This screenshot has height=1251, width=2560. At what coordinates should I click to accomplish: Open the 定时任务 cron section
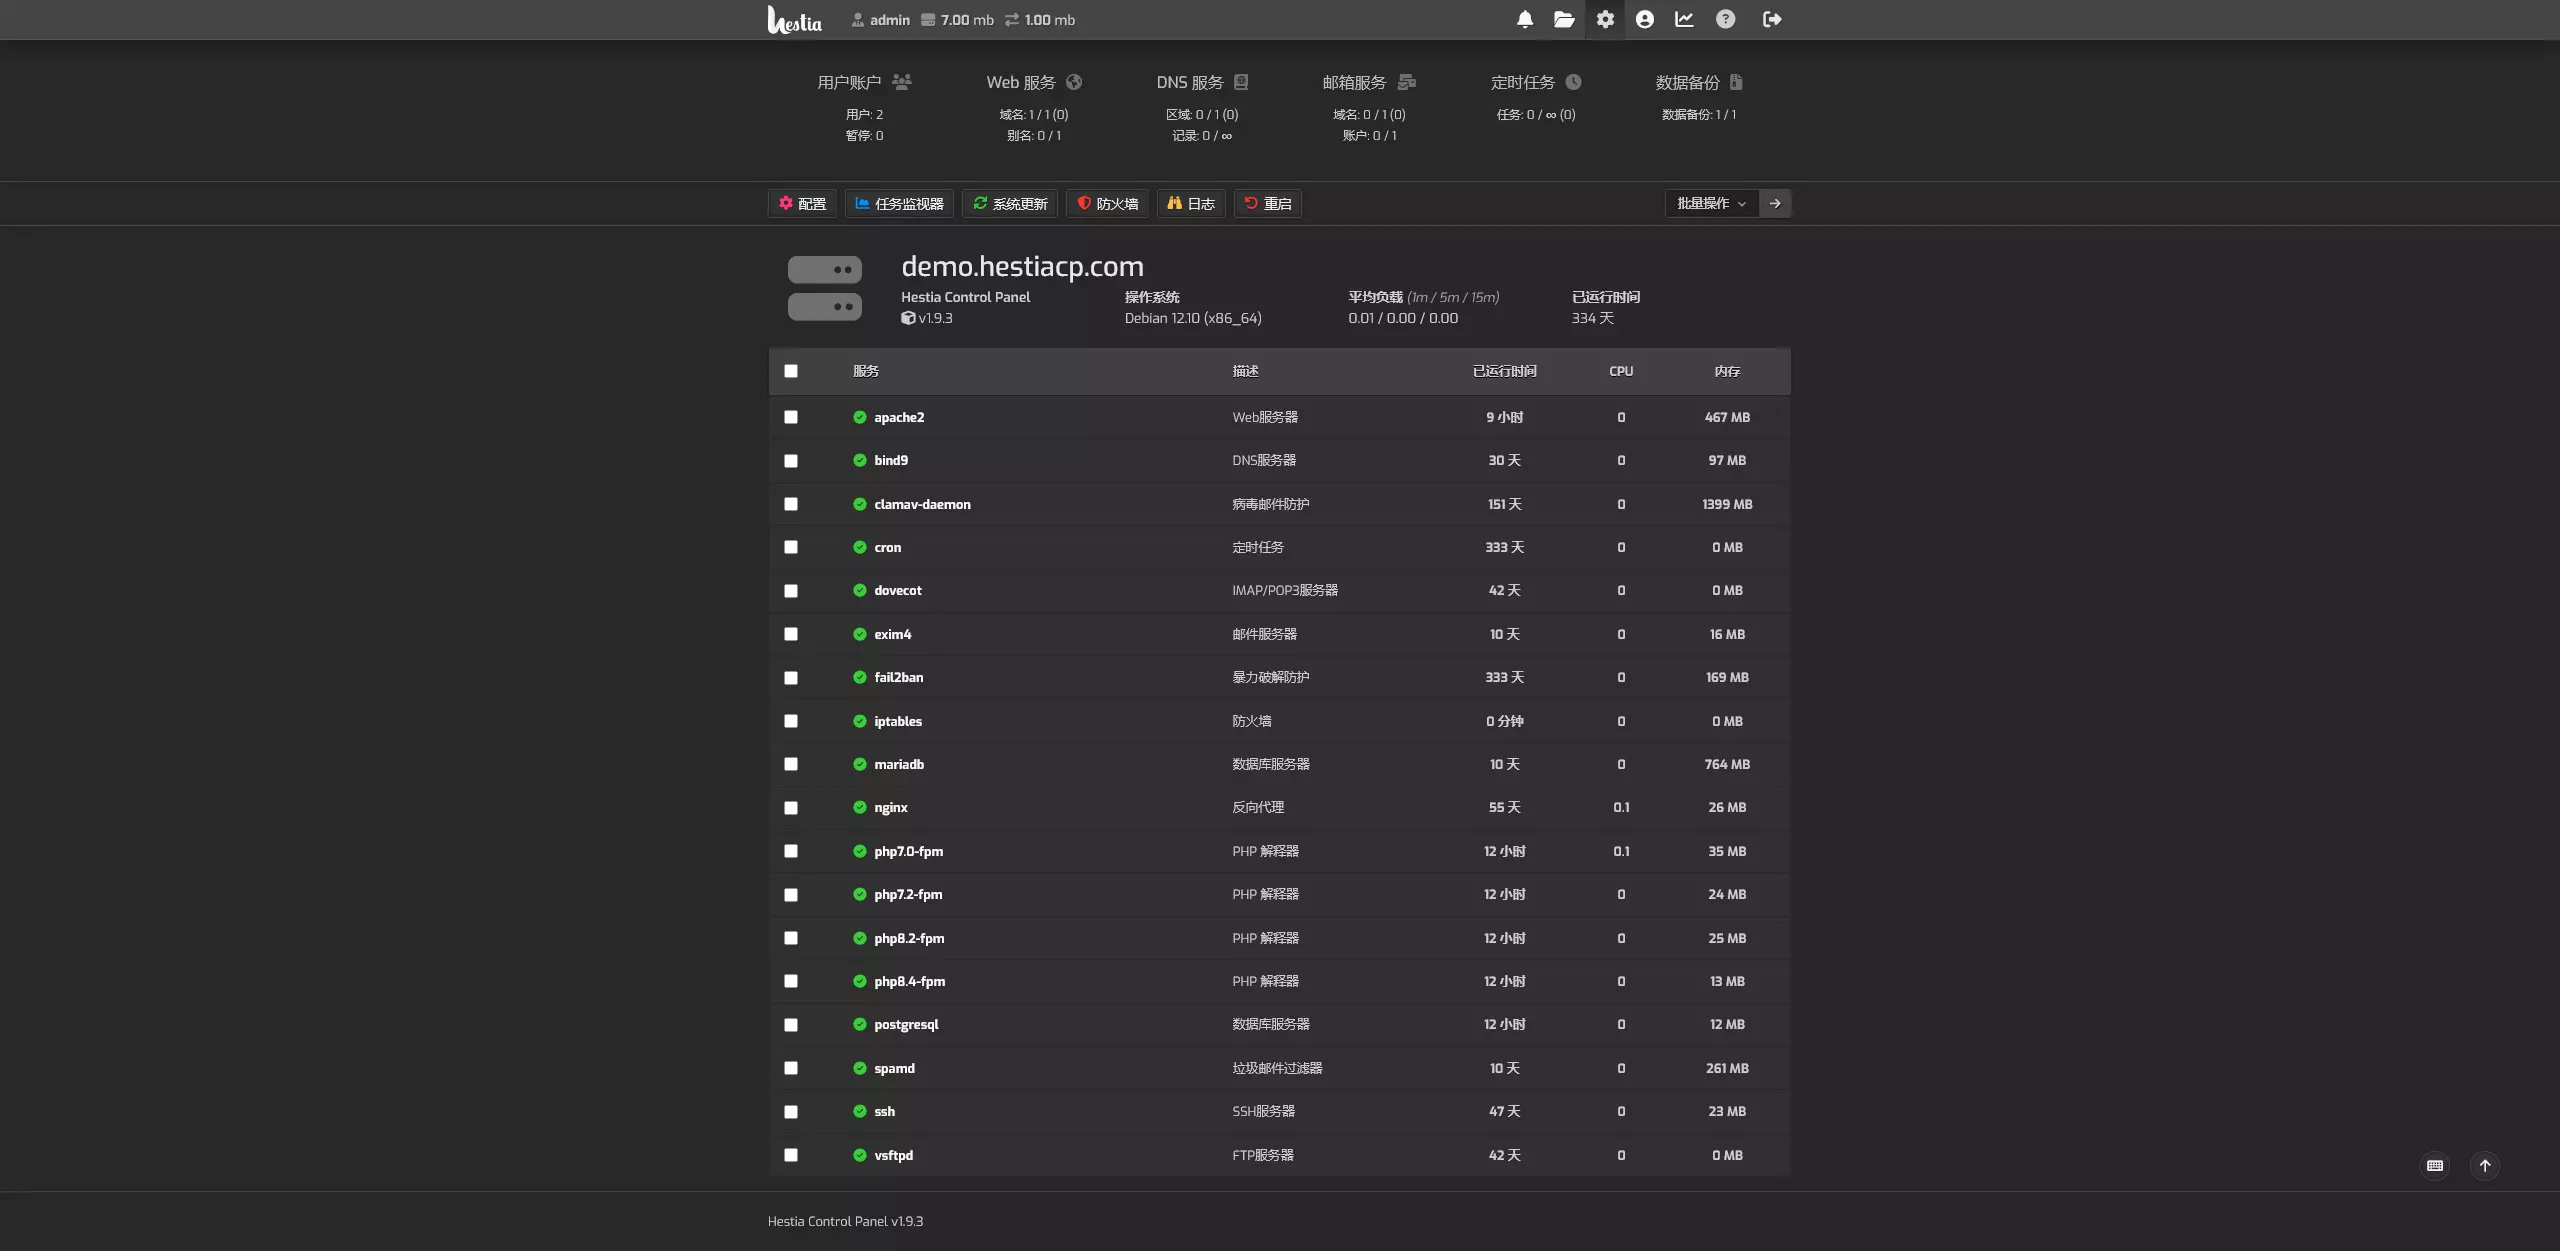(x=1536, y=82)
